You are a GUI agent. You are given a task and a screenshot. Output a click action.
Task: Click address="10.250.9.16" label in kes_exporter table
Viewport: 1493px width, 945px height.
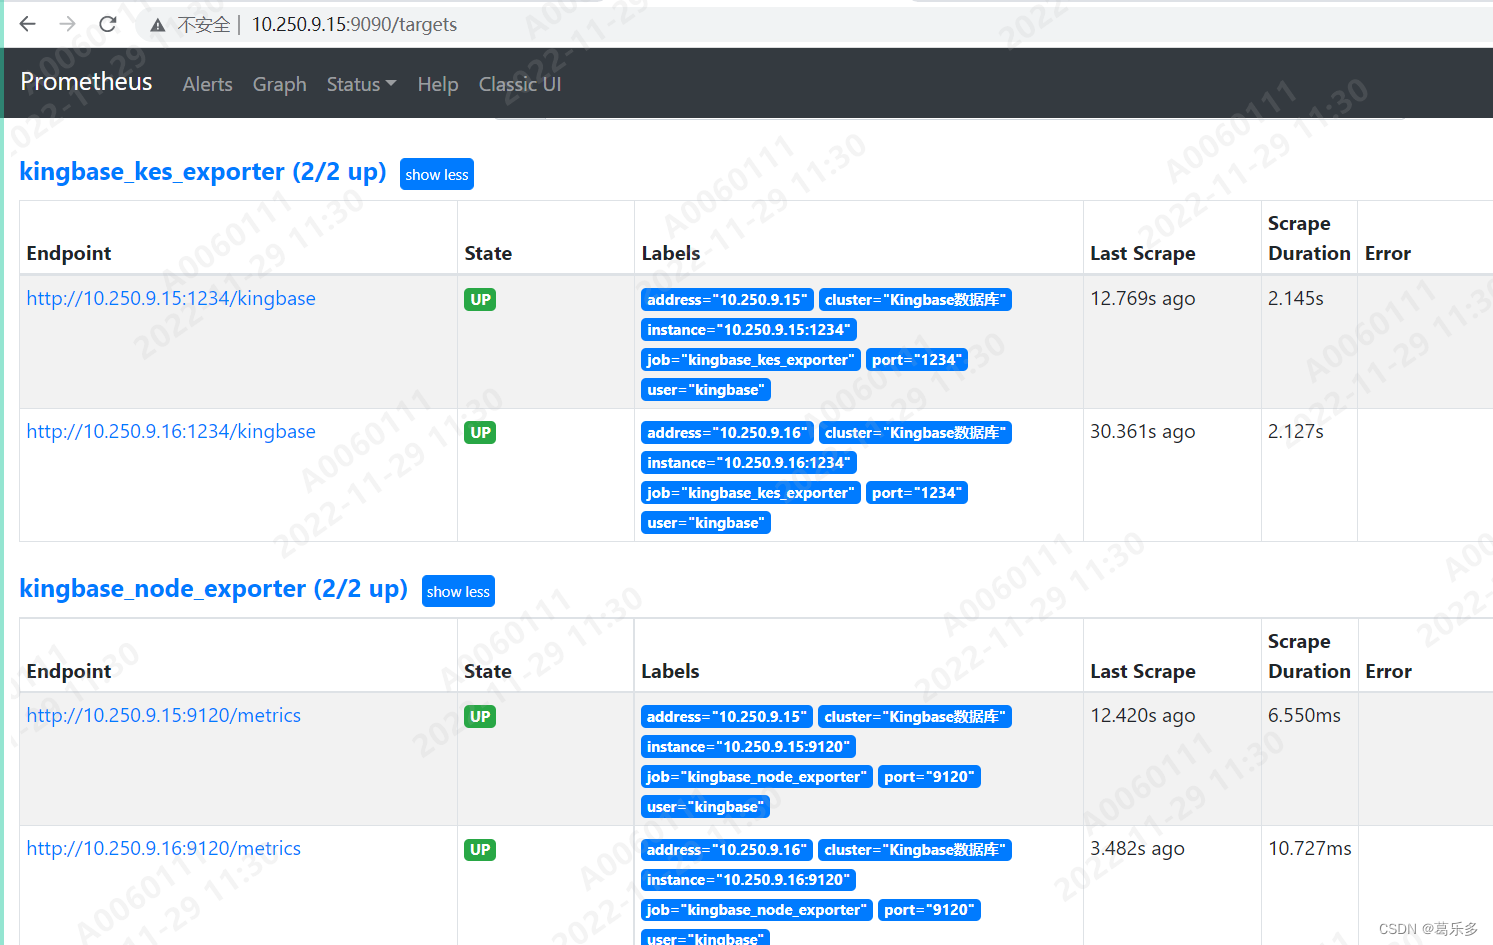727,433
